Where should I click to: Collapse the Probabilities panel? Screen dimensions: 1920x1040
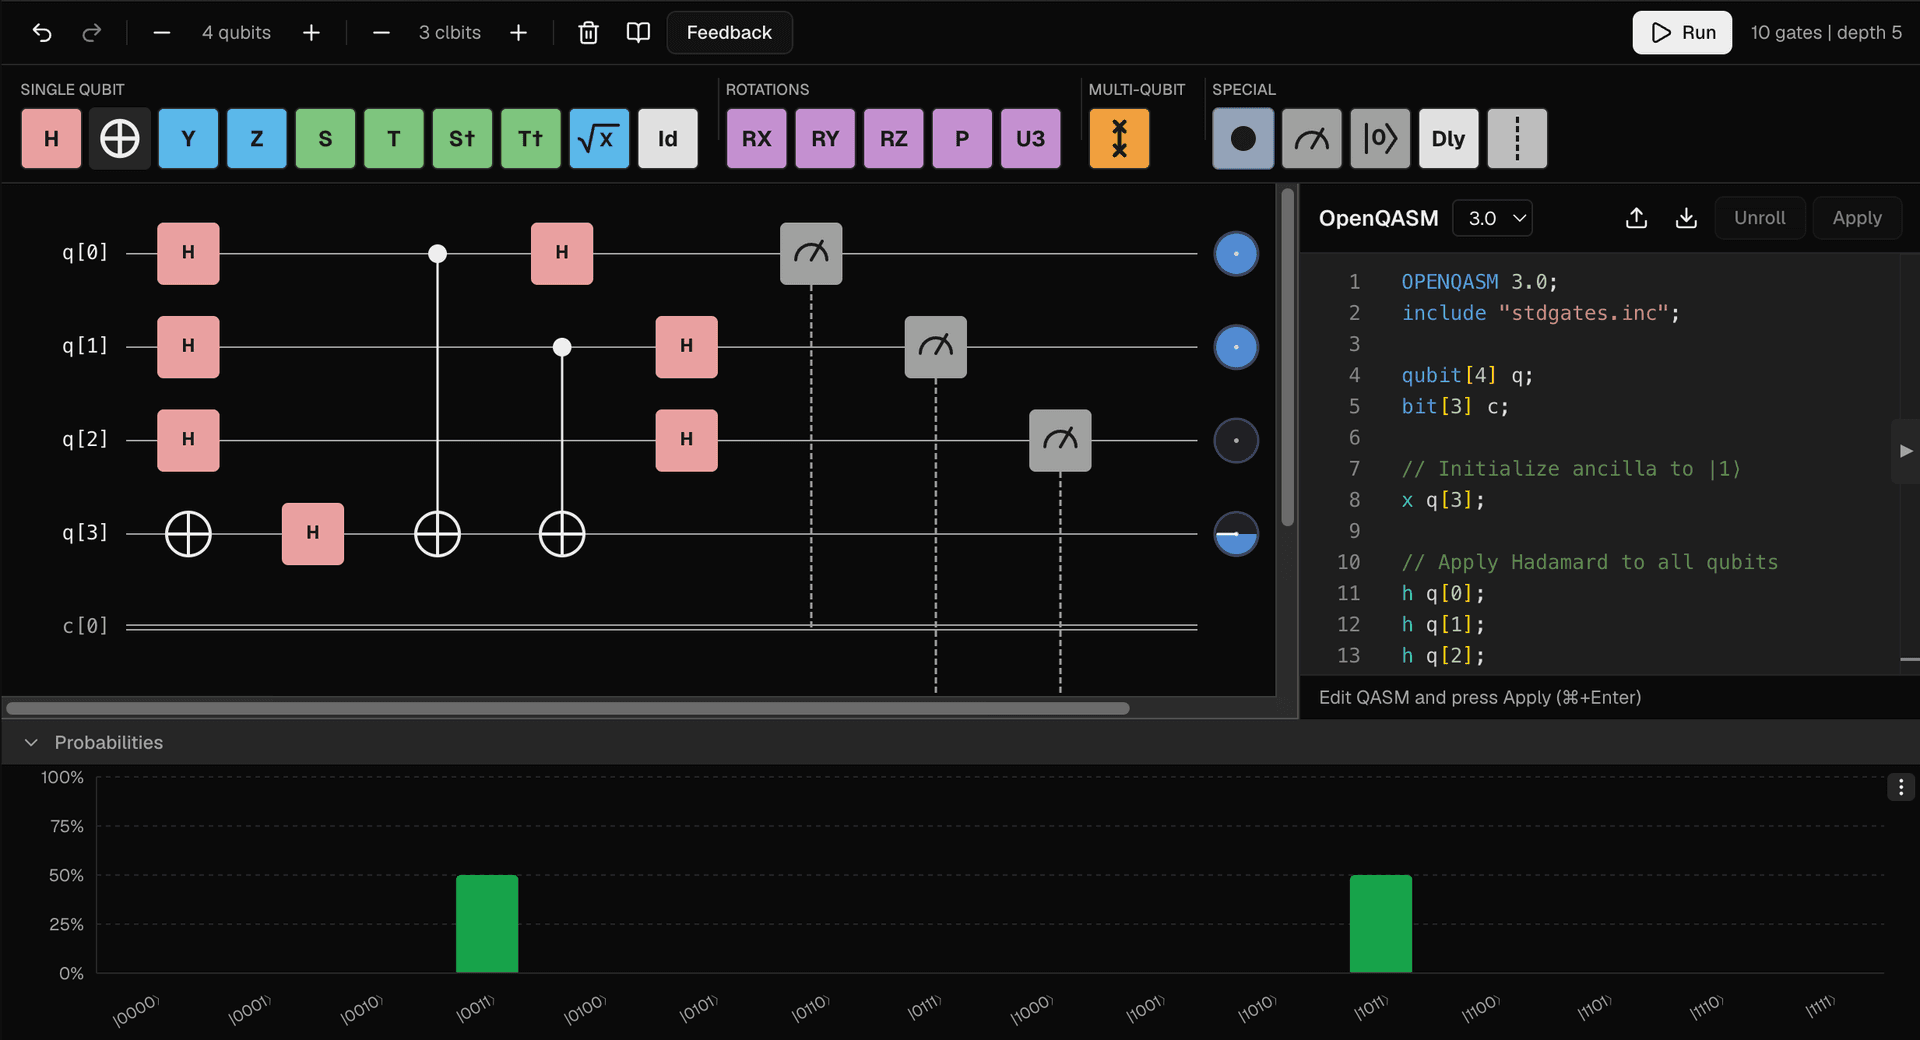[x=31, y=743]
